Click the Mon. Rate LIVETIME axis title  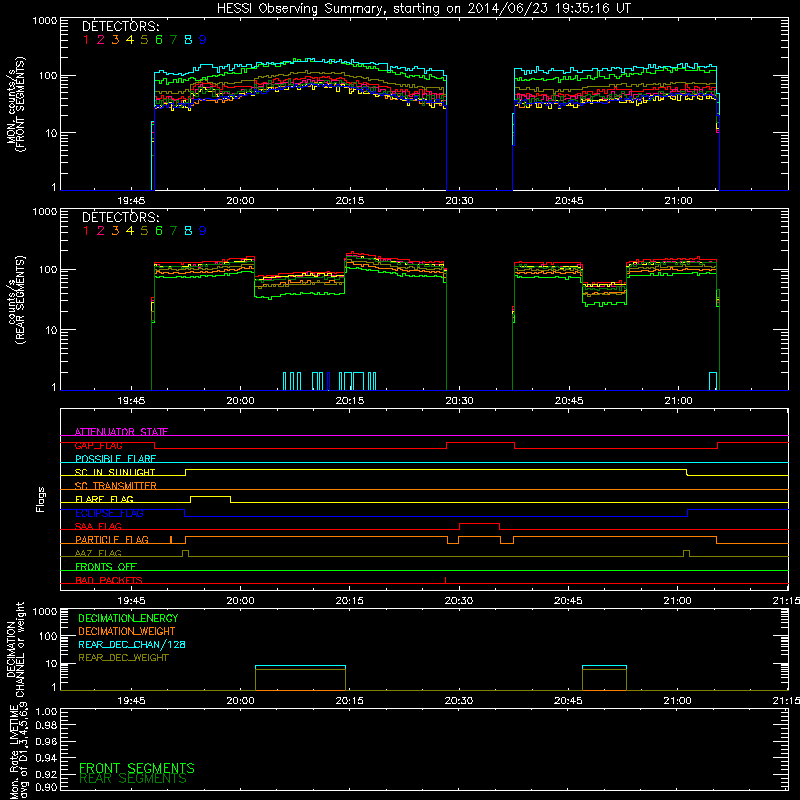click(18, 750)
